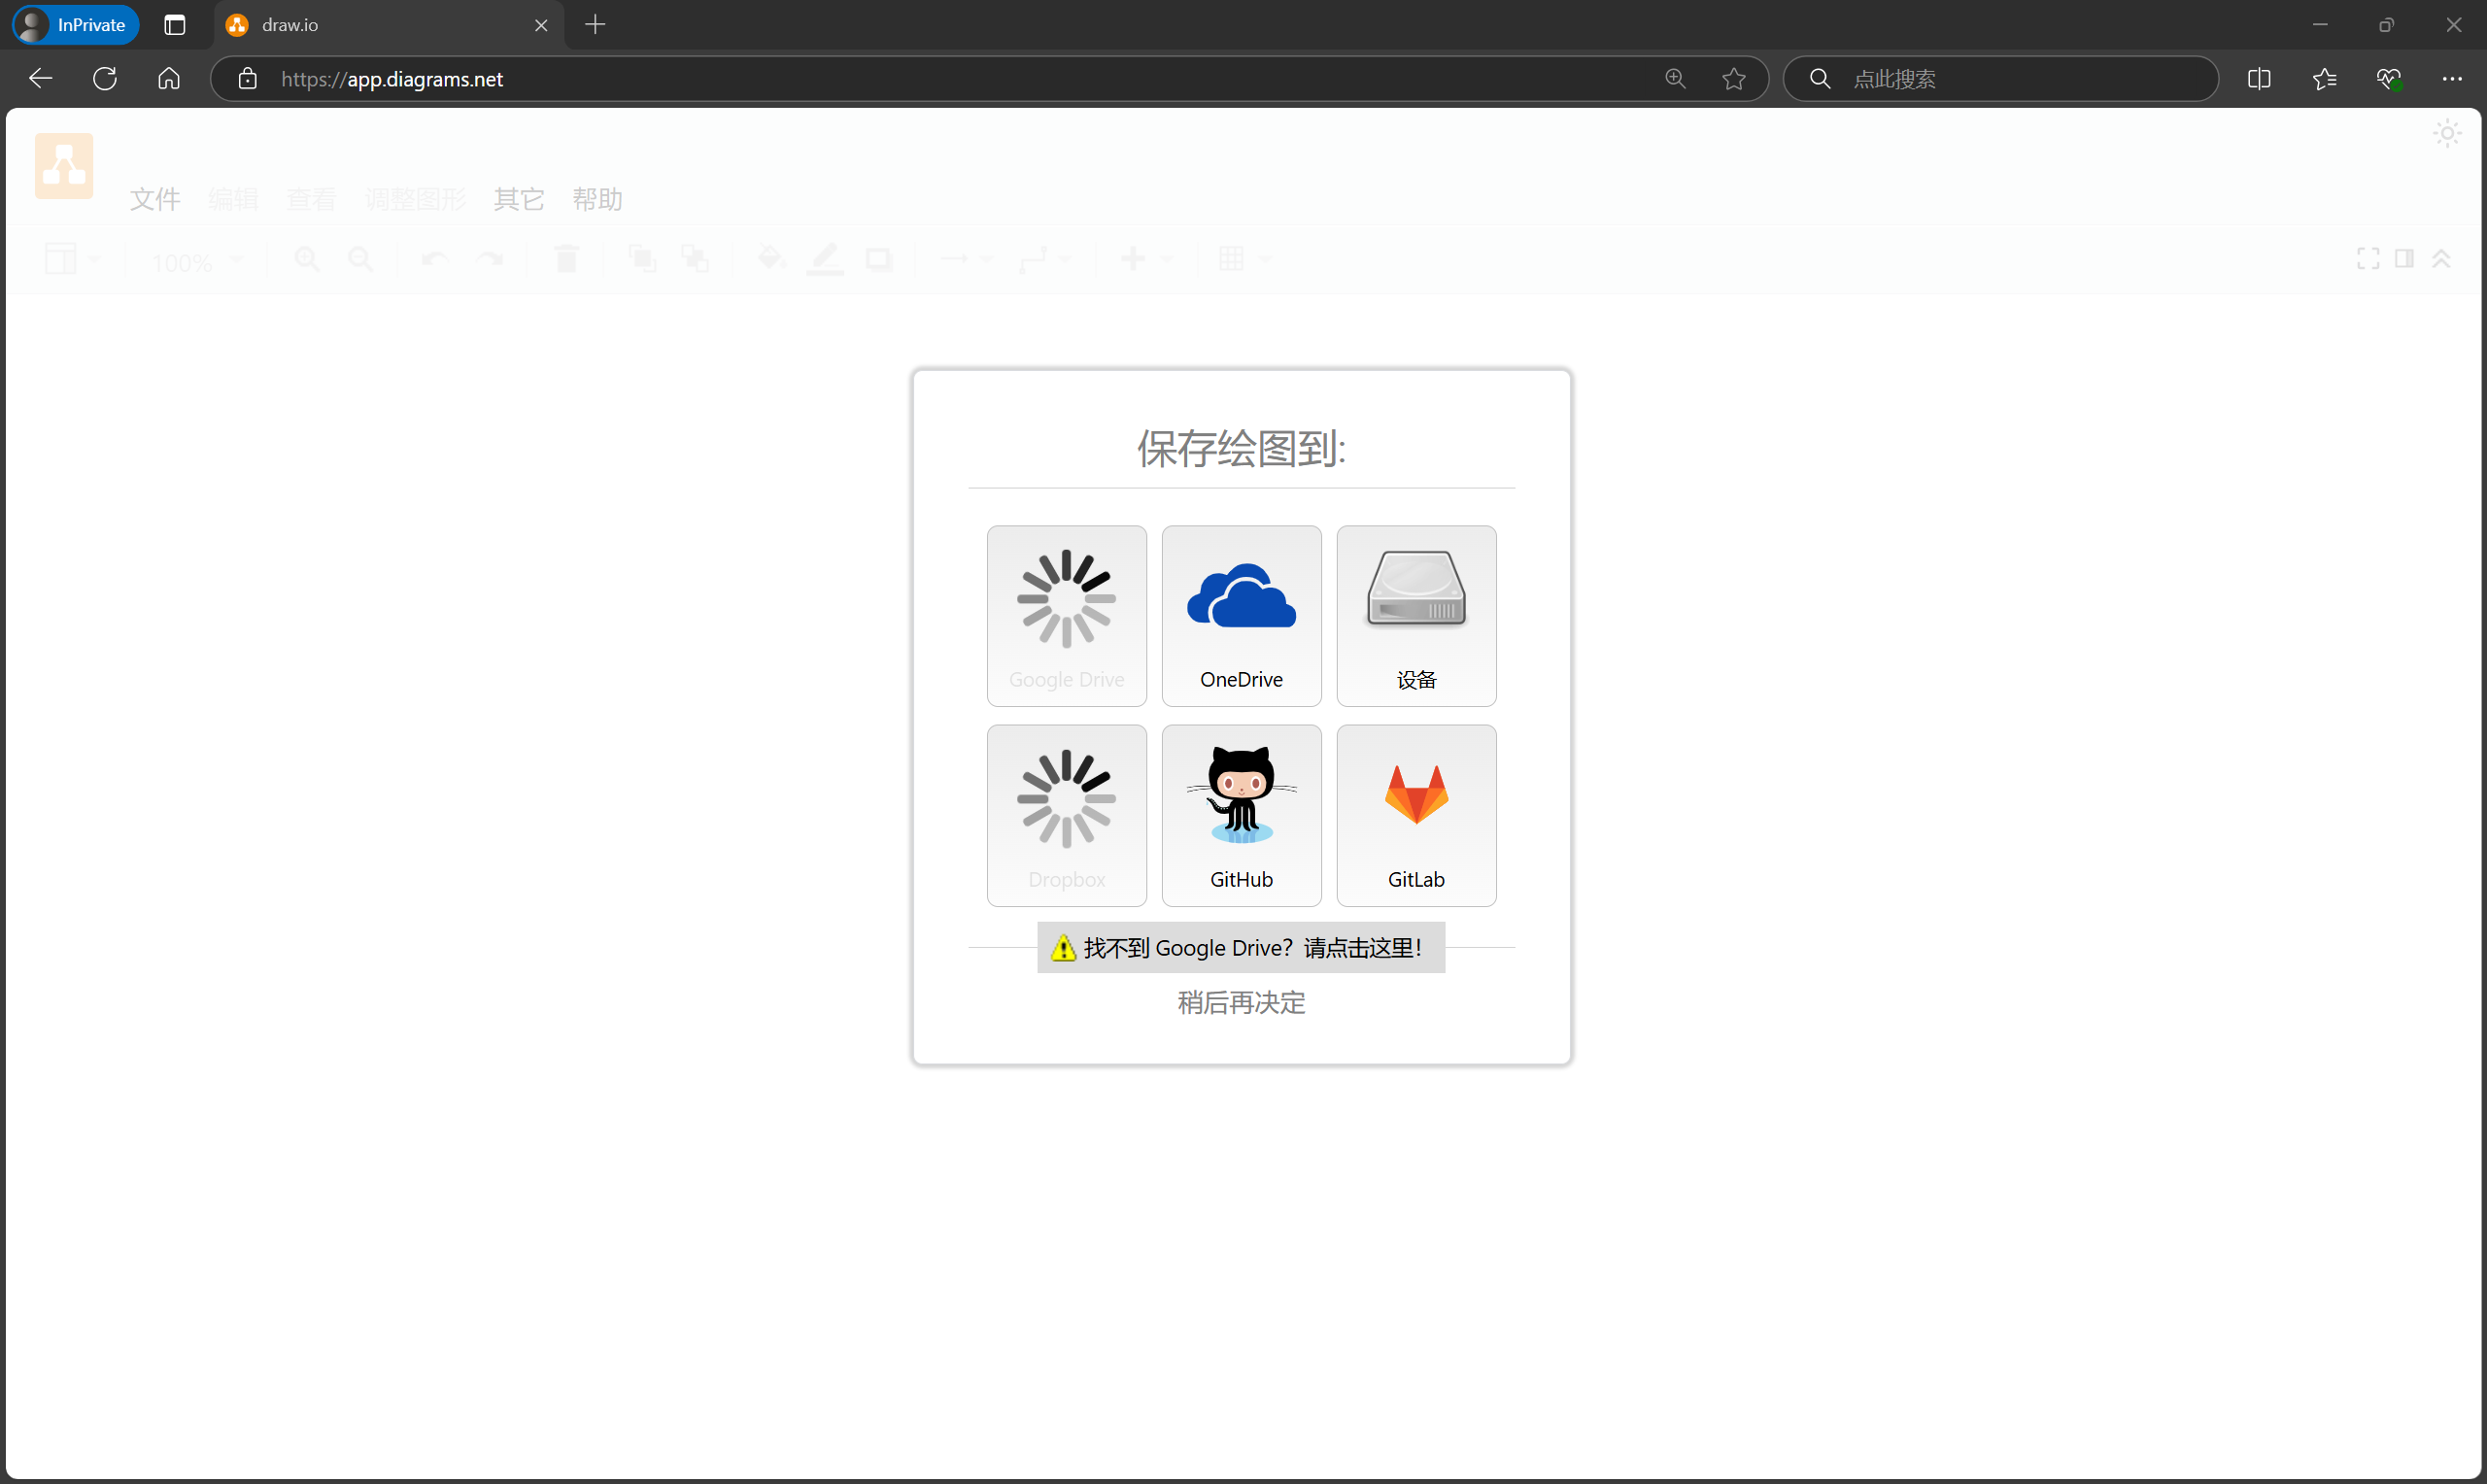Open the 文件 menu
Viewport: 2487px width, 1484px height.
(155, 199)
